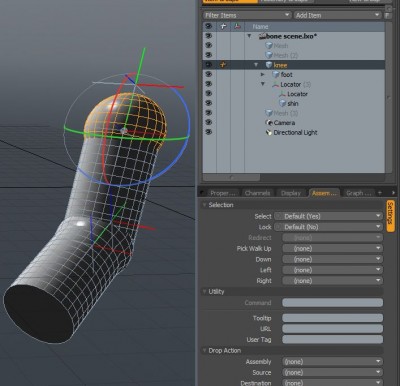The height and width of the screenshot is (386, 400).
Task: Collapse the Drop Action section
Action: click(204, 350)
